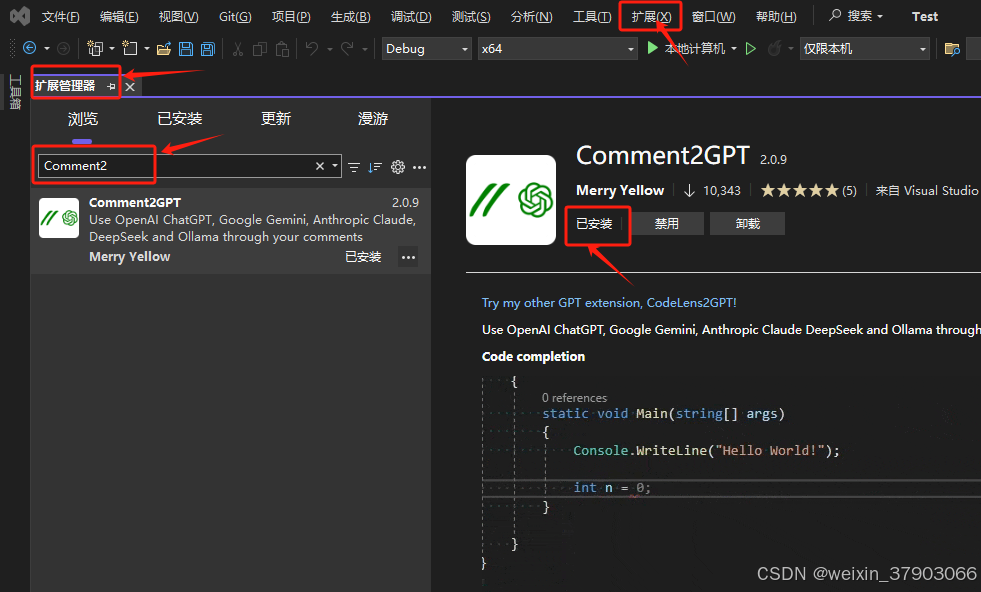Open the 调试(D) menu
The width and height of the screenshot is (981, 592).
[411, 17]
